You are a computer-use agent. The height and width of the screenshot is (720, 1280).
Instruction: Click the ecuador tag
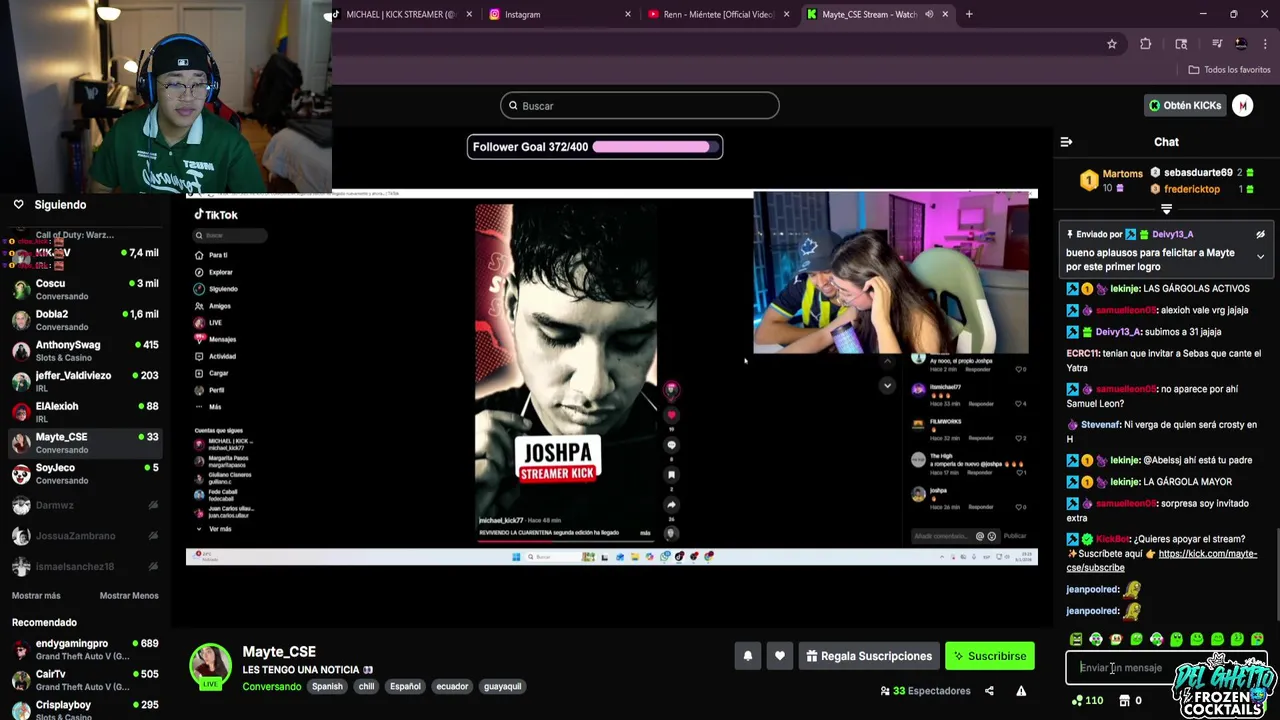coord(452,687)
